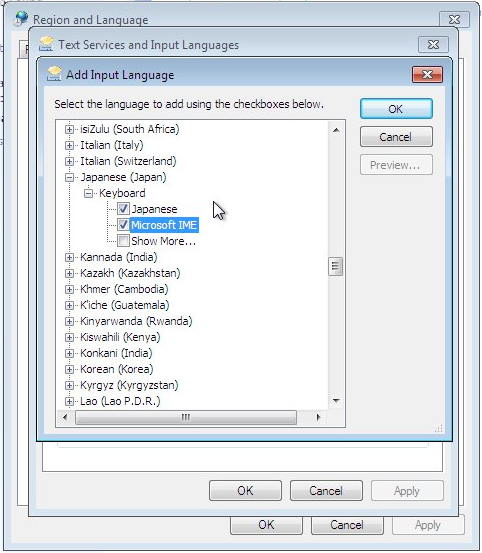The height and width of the screenshot is (553, 482).
Task: Select Khmer (Cambodia) tree item
Action: pos(124,289)
